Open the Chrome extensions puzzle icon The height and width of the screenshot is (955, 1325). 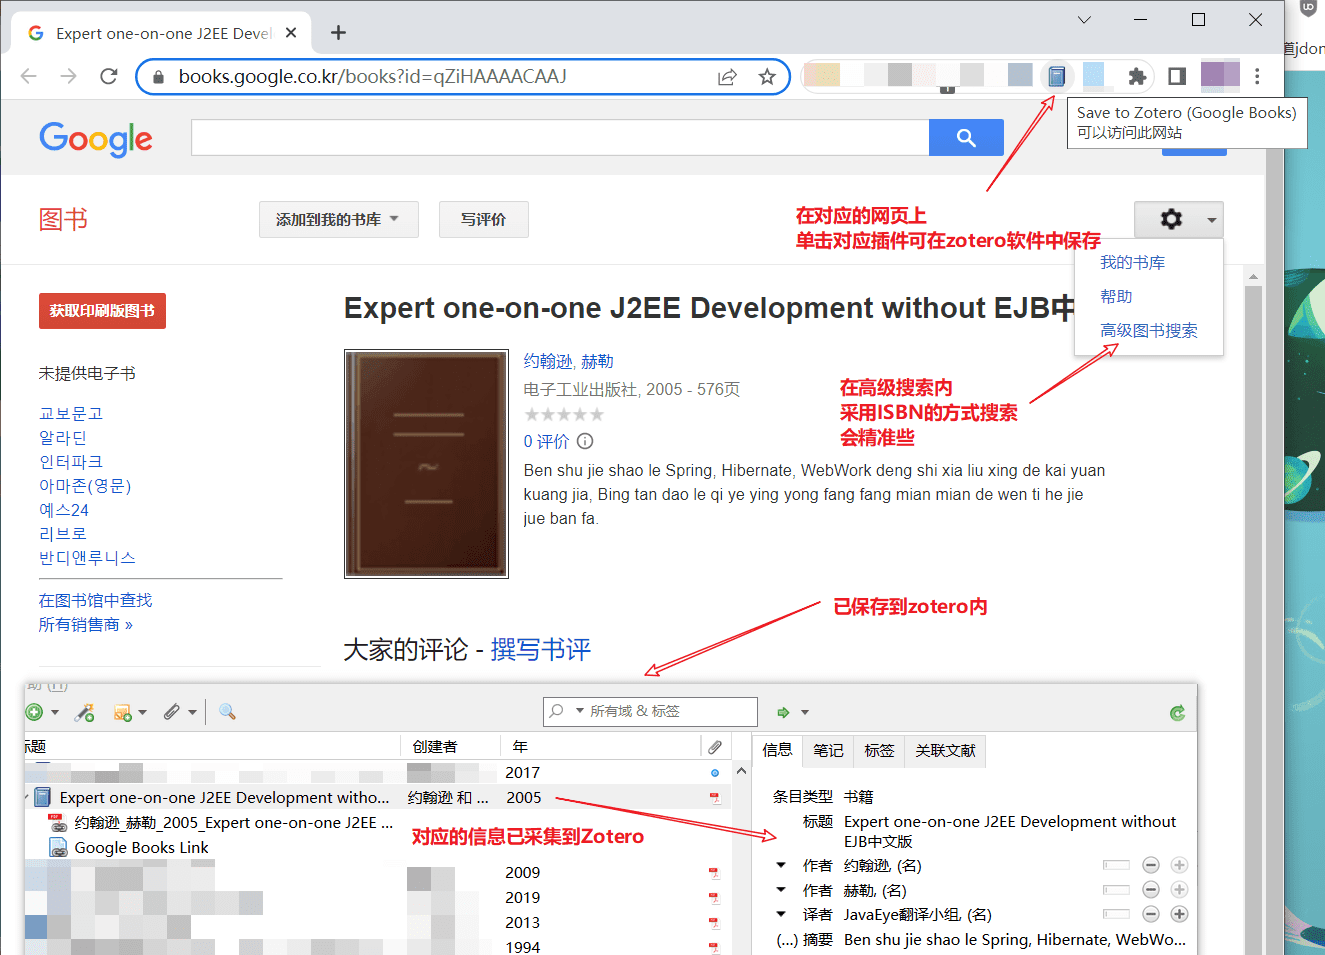pyautogui.click(x=1136, y=76)
